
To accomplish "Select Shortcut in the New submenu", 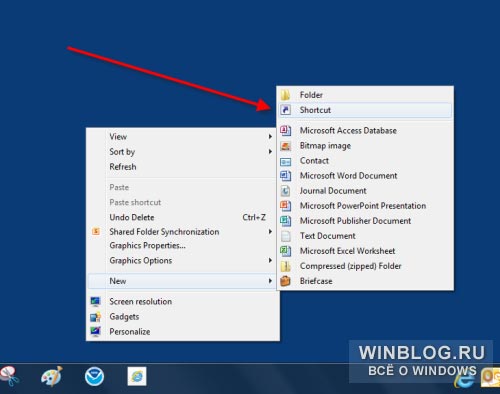I will tap(315, 110).
